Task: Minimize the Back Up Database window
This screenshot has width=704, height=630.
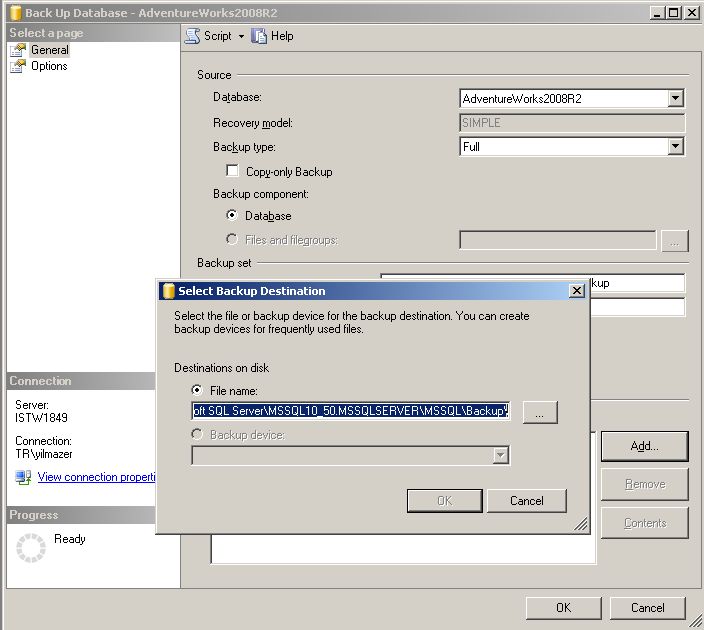Action: point(657,13)
